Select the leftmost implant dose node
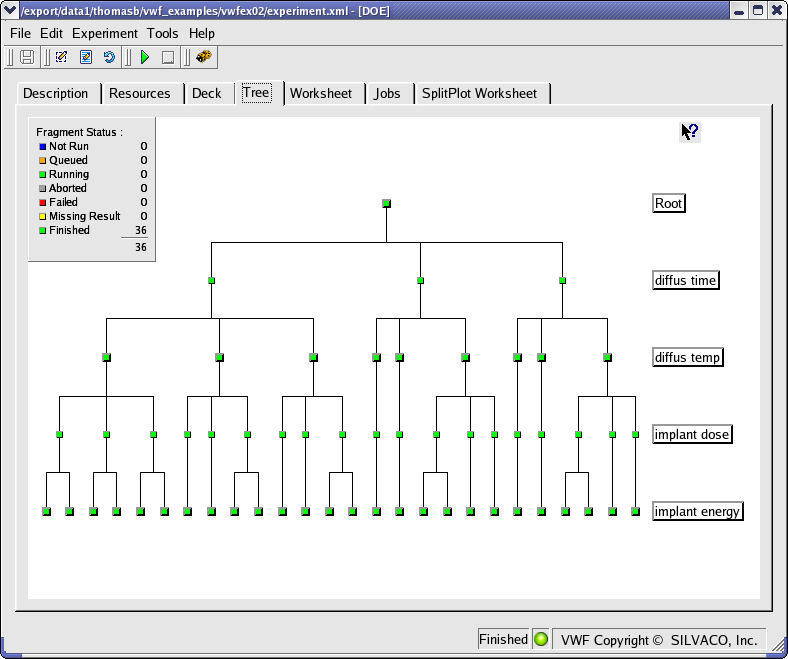The height and width of the screenshot is (659, 788). click(x=59, y=434)
